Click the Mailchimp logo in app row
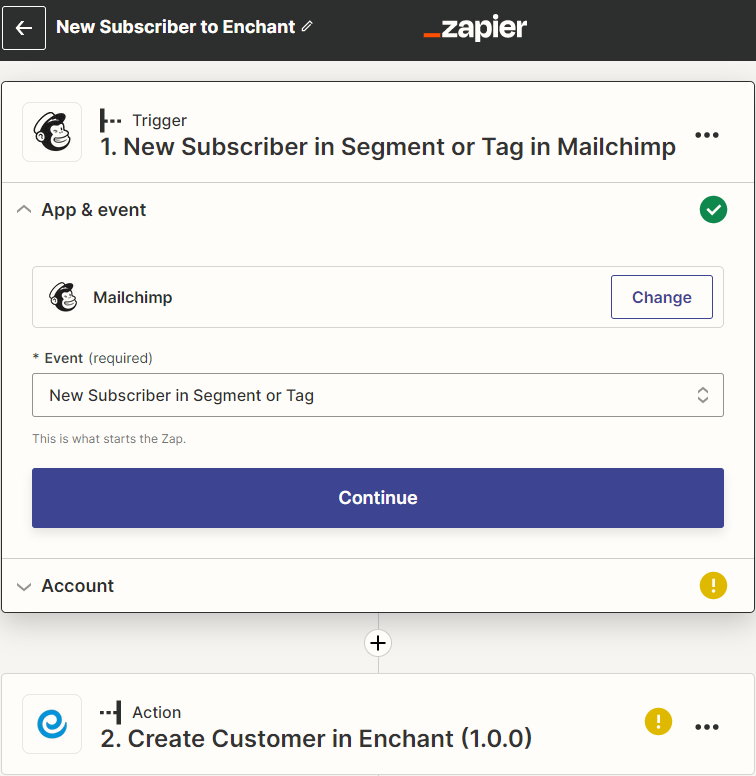Image resolution: width=756 pixels, height=776 pixels. (x=64, y=297)
